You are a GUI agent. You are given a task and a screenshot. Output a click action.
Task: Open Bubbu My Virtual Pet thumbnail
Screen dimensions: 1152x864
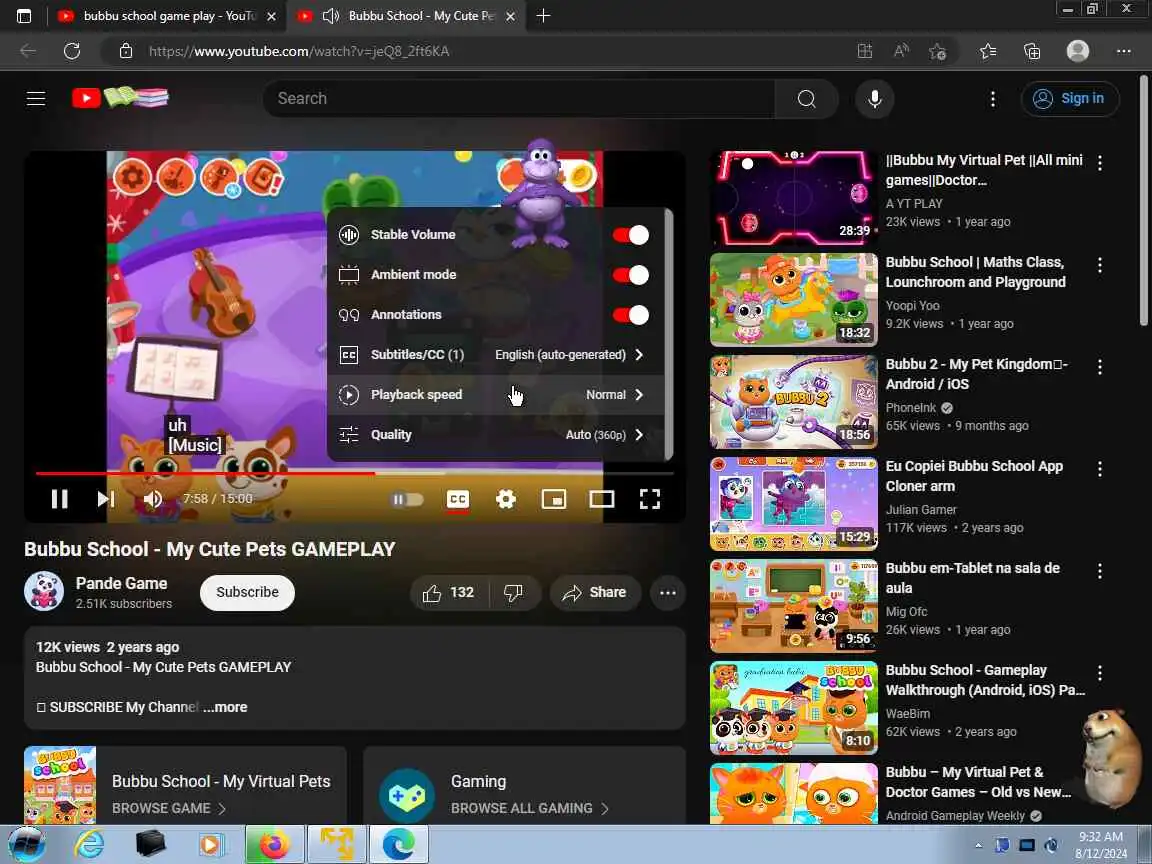(x=793, y=198)
